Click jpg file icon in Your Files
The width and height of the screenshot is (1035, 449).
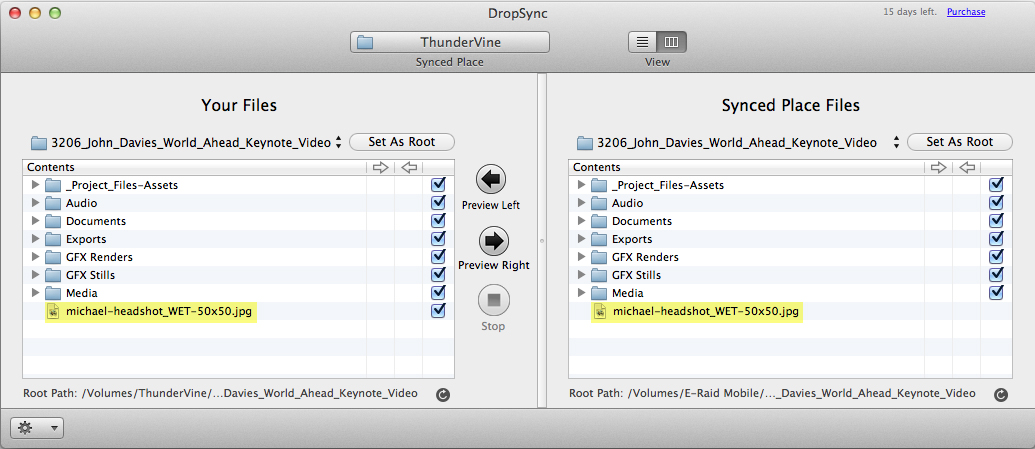[53, 311]
